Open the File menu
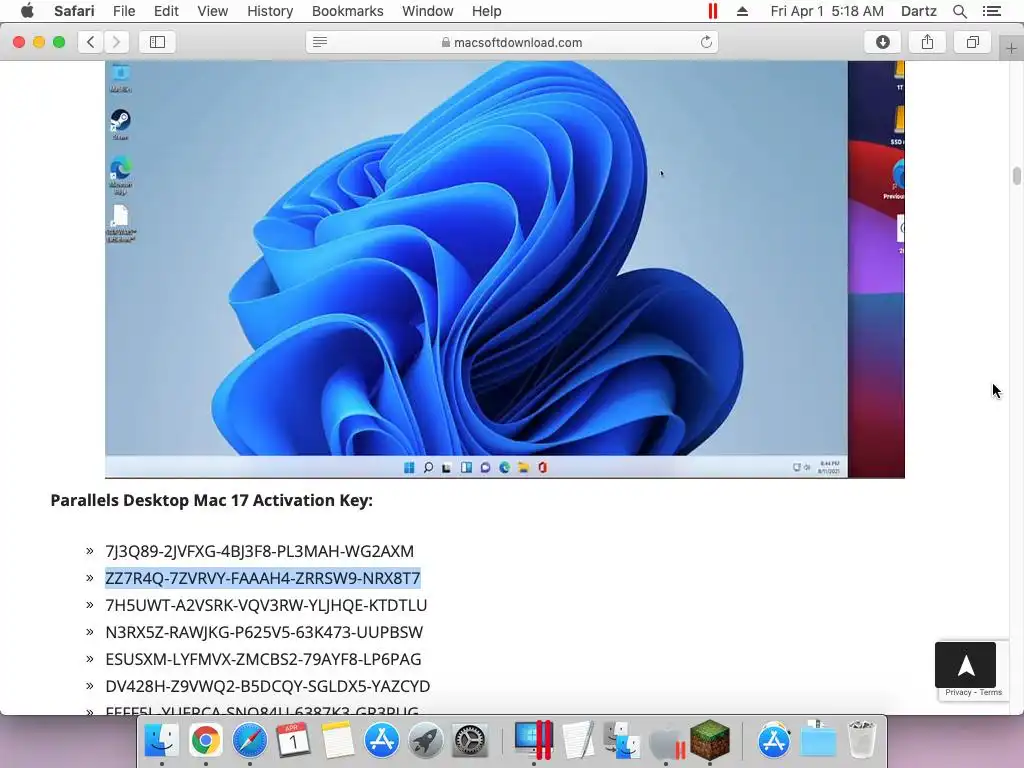The width and height of the screenshot is (1024, 768). click(123, 11)
